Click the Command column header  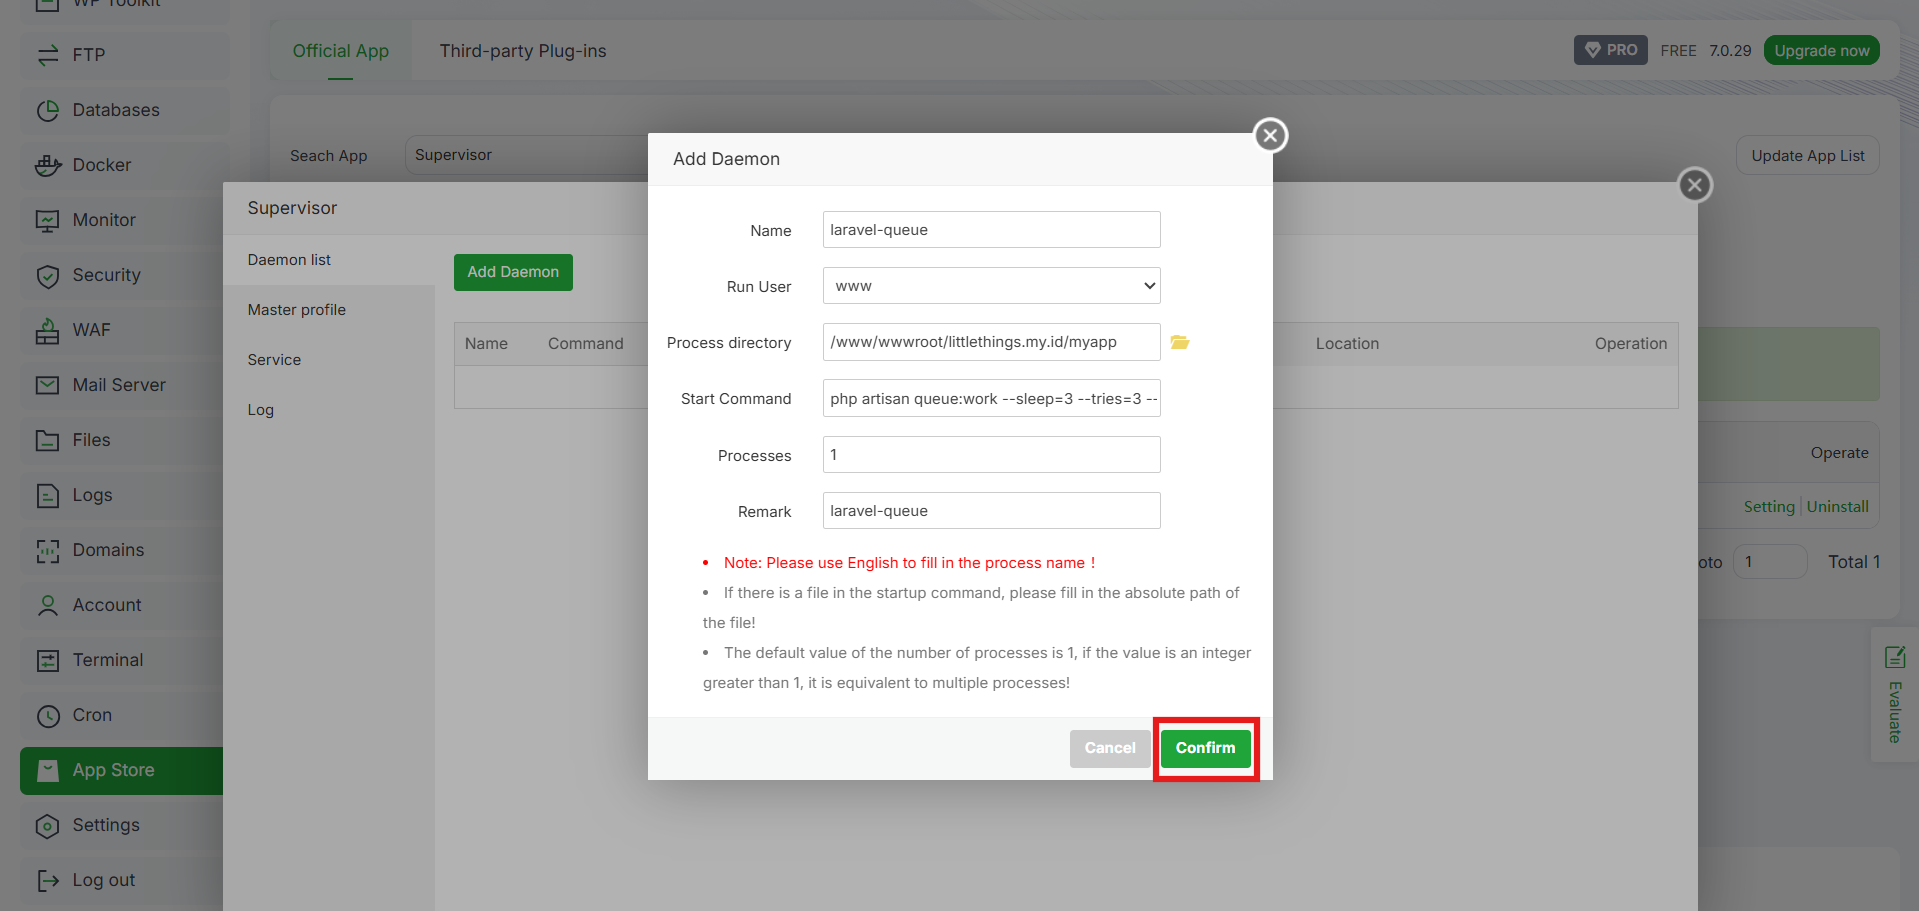tap(585, 344)
